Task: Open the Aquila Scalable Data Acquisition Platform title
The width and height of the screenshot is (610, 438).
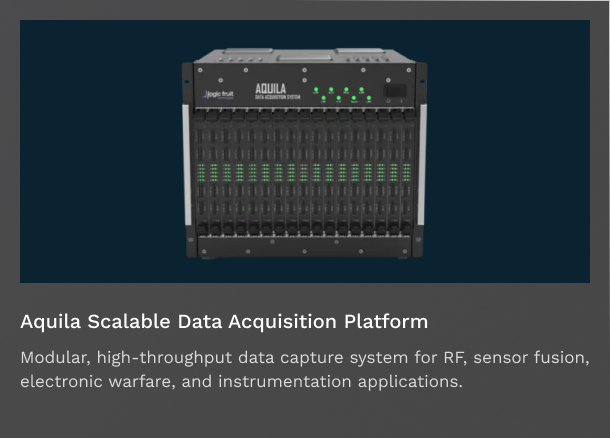Action: coord(224,322)
